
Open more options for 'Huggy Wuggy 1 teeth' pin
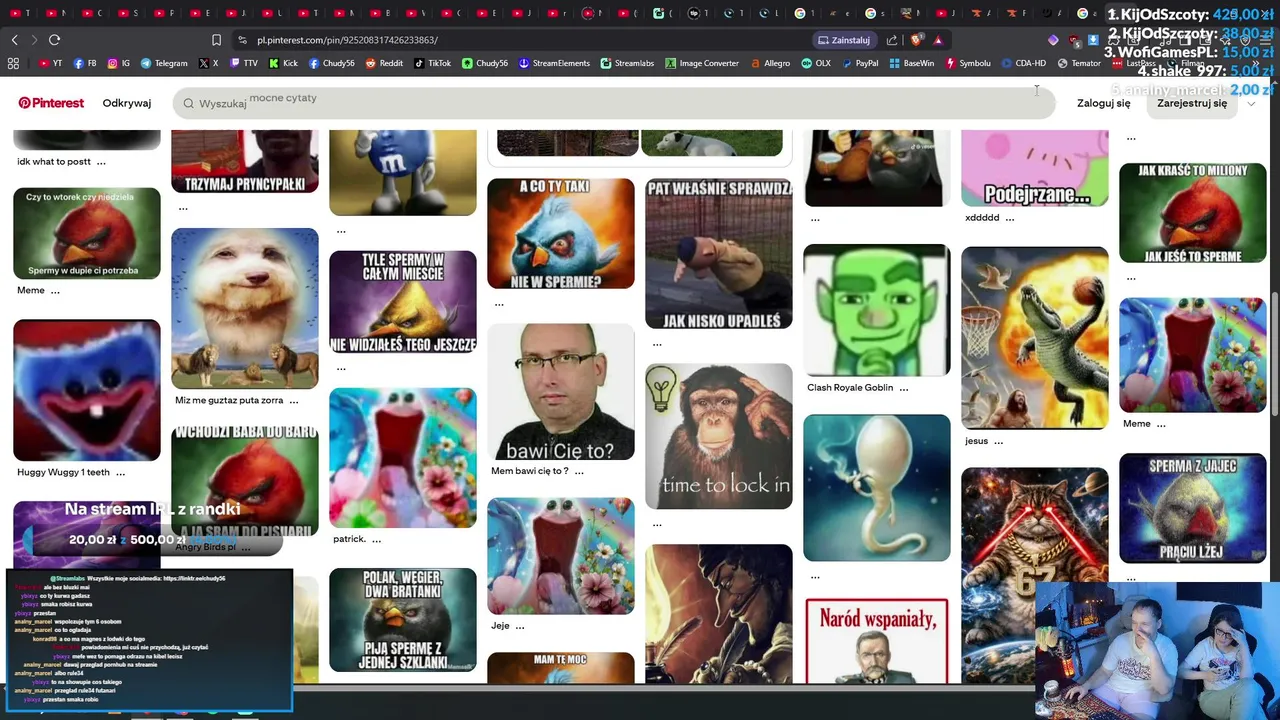(x=120, y=473)
